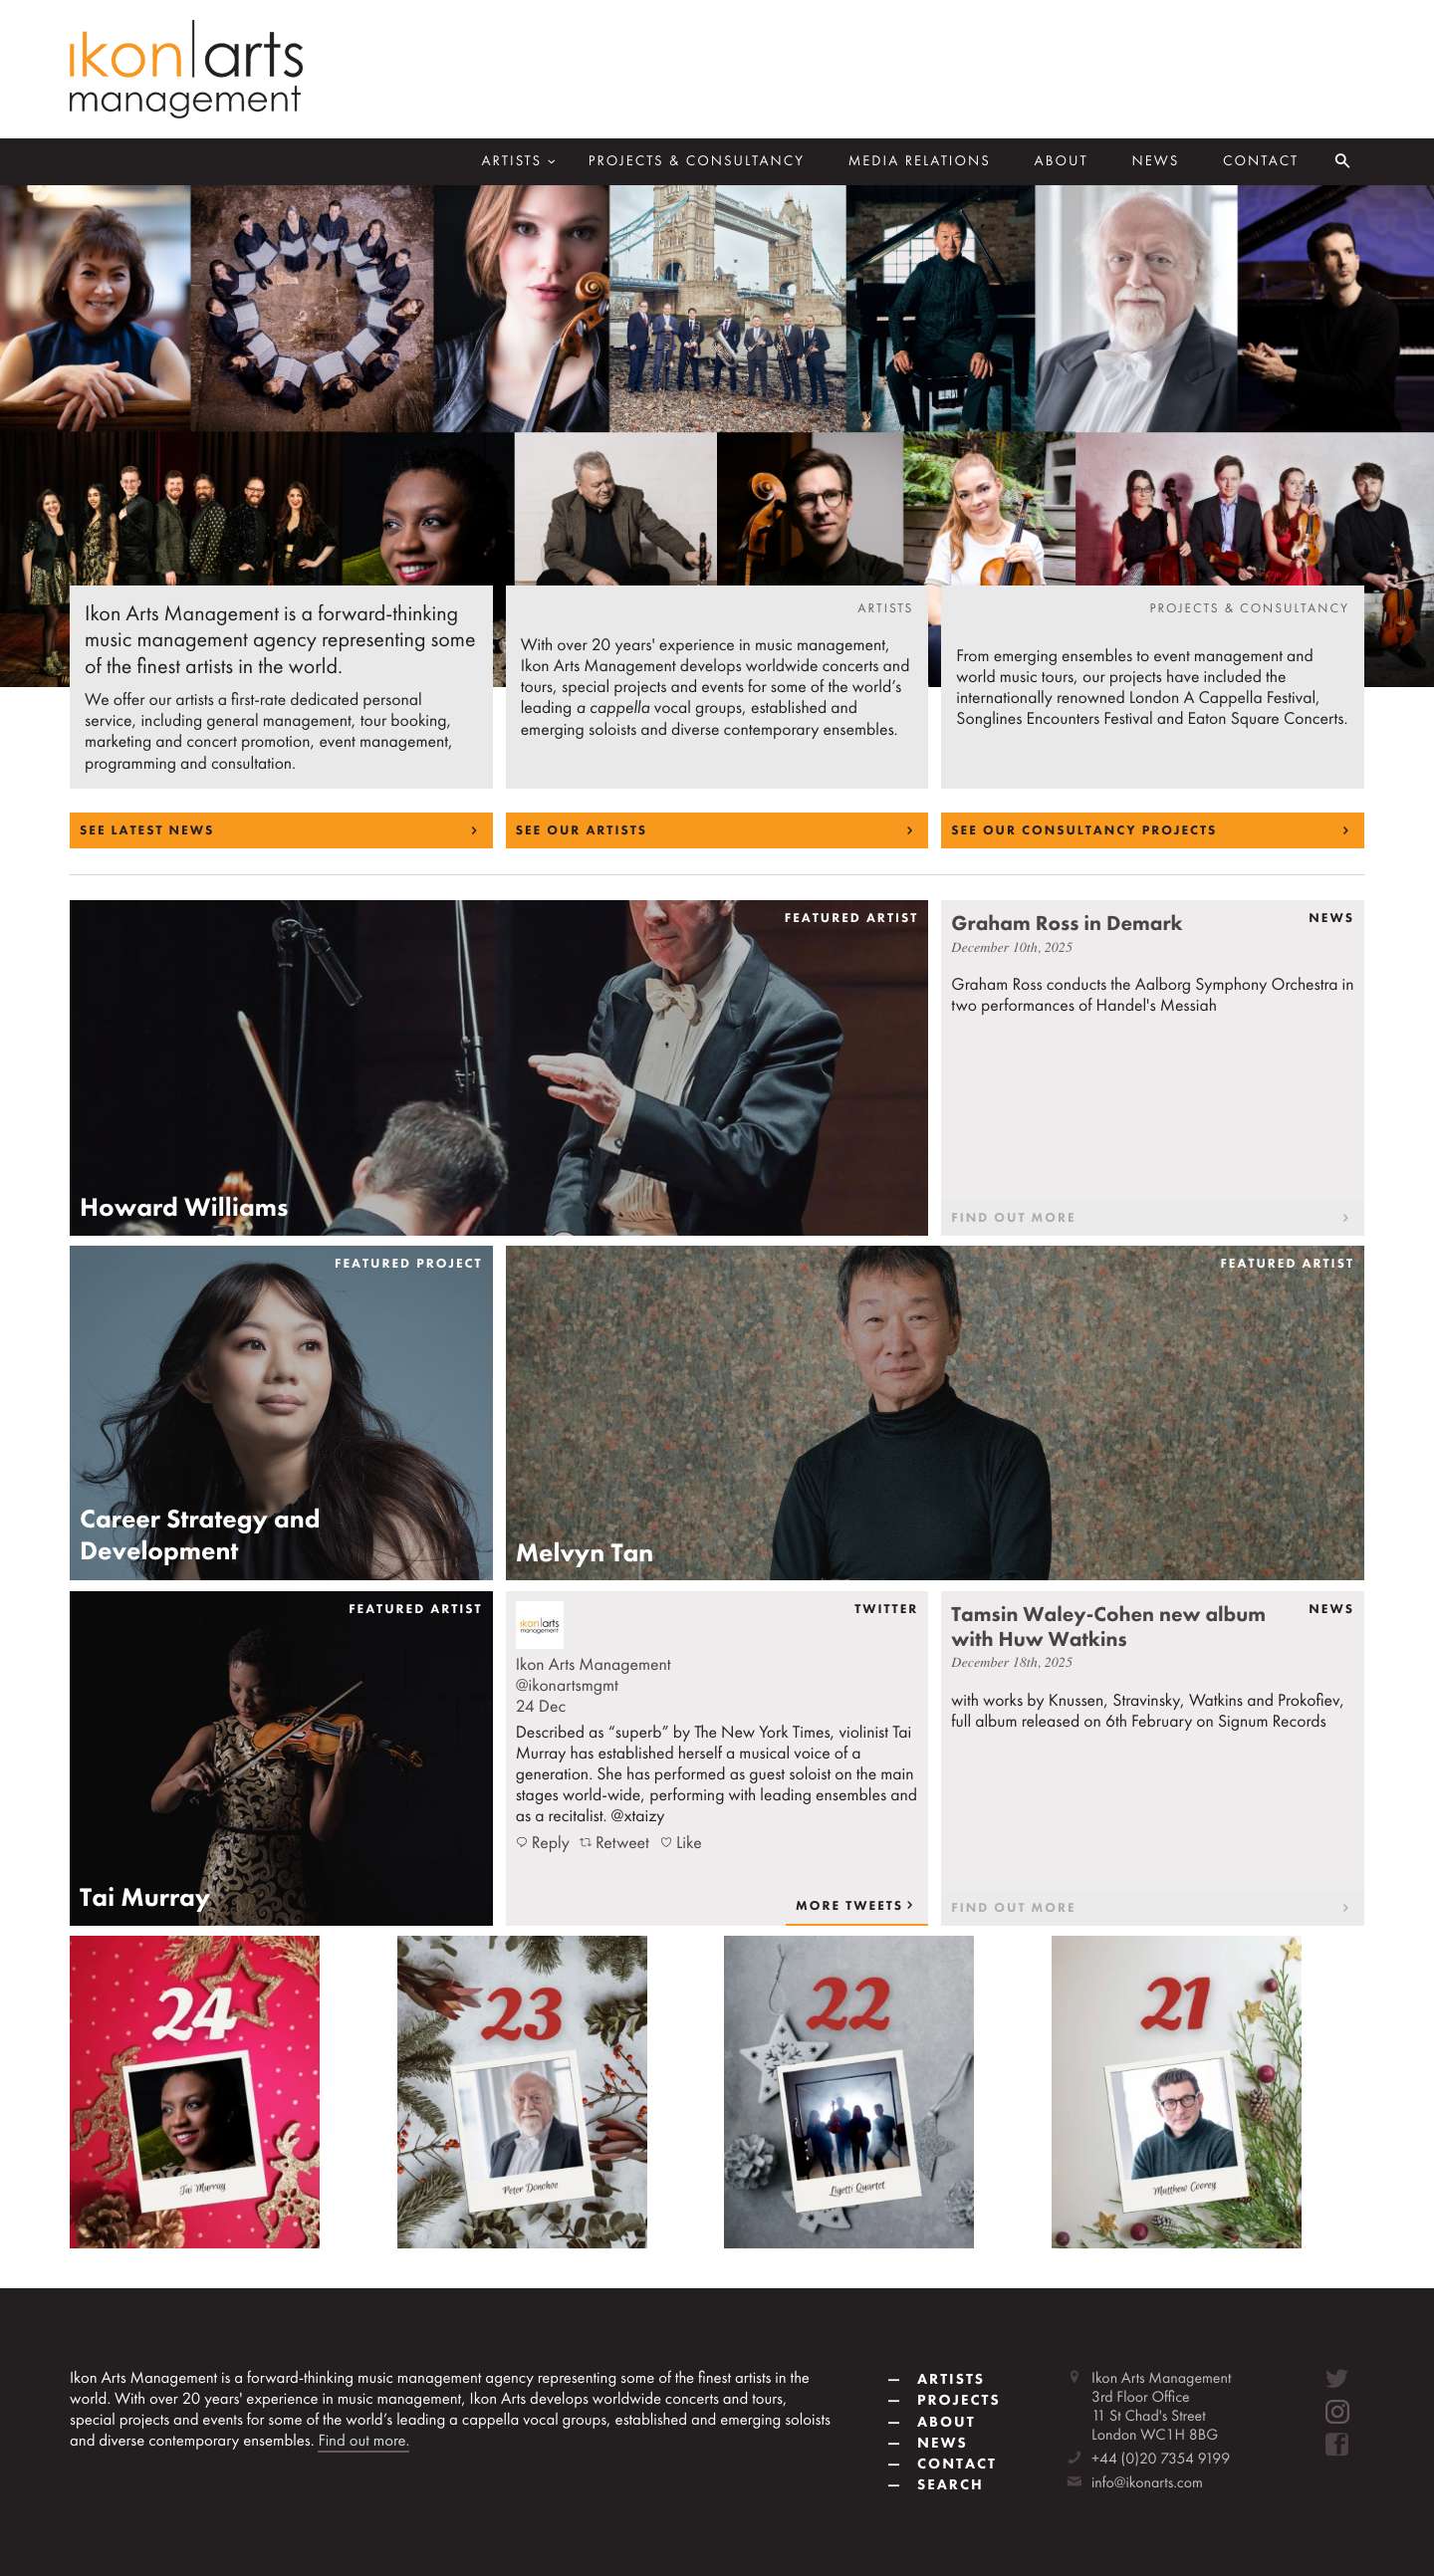Viewport: 1434px width, 2576px height.
Task: Click the tweet's Reply heart icon
Action: click(522, 1842)
